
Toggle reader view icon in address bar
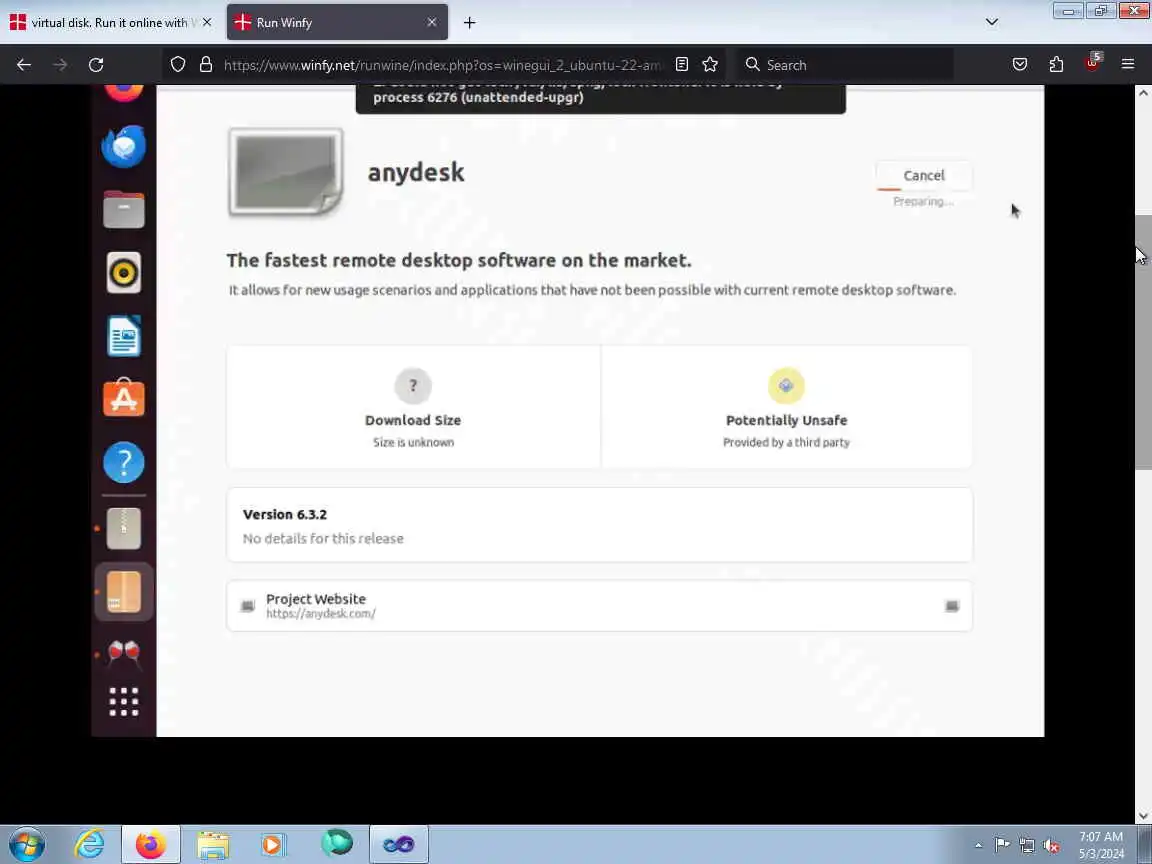(682, 65)
